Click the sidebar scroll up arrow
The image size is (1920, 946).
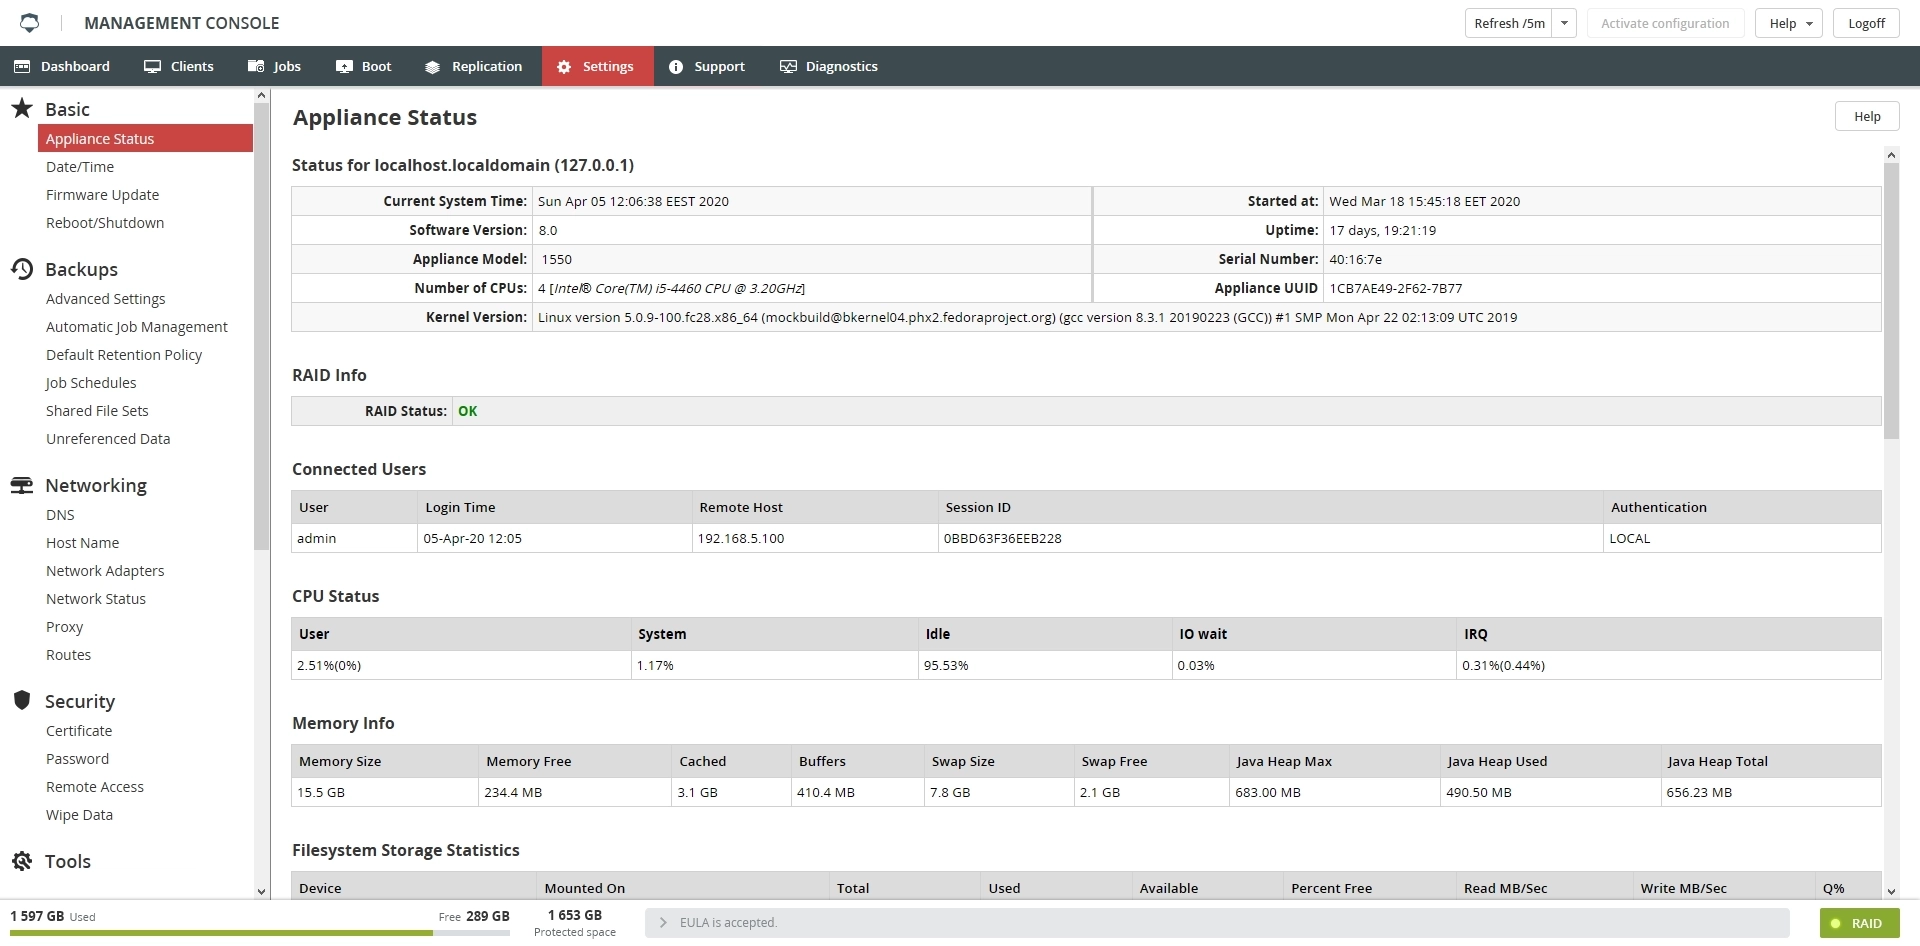pos(261,96)
